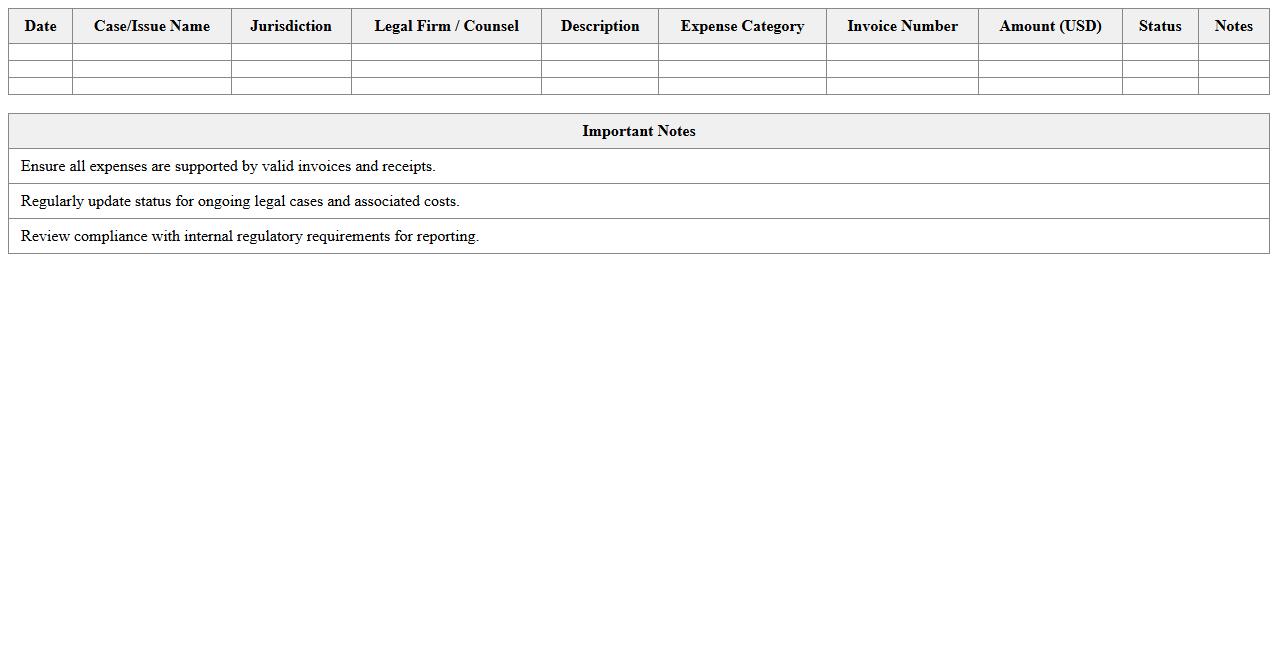Viewport: 1278px width, 650px height.
Task: Click the Jurisdiction column header
Action: (290, 26)
